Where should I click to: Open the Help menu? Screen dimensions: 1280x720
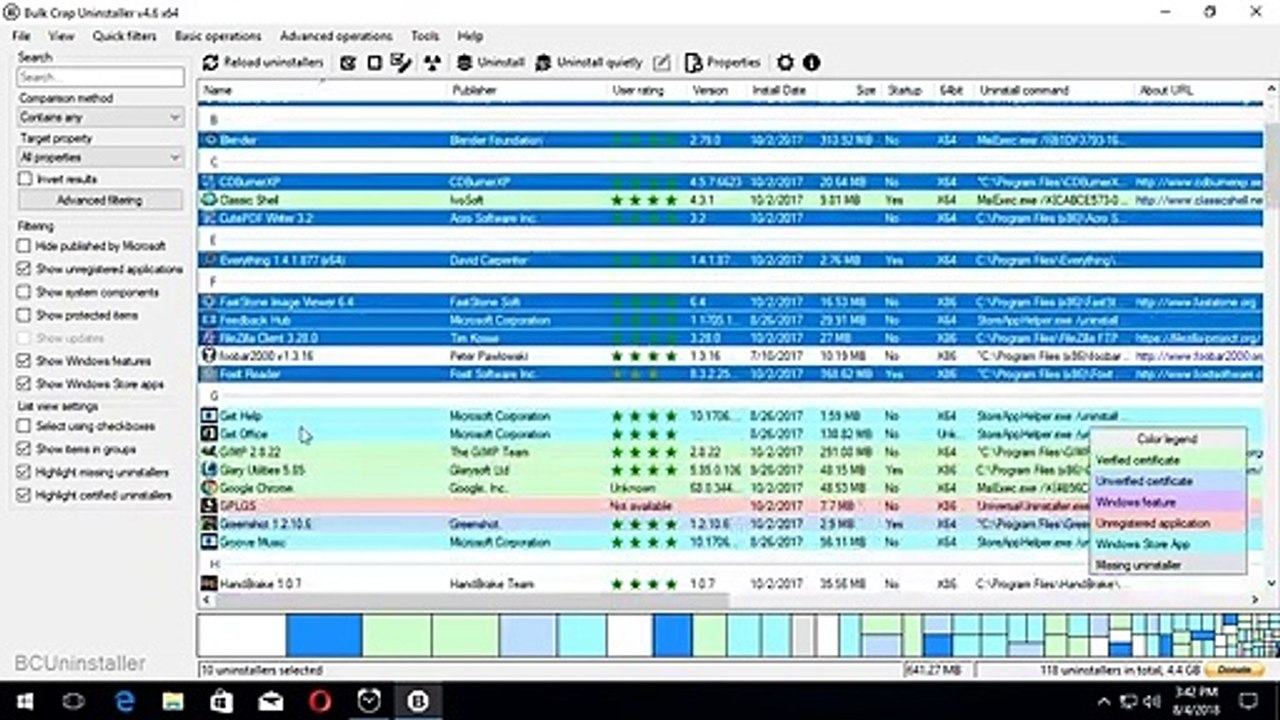point(470,36)
